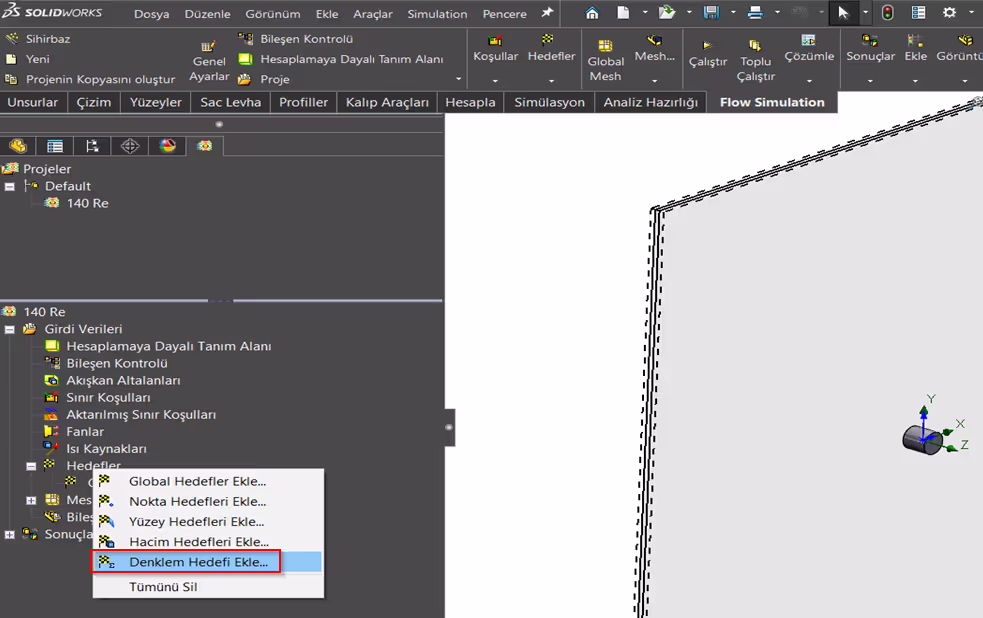983x618 pixels.
Task: Click the Mesh... tool
Action: pos(654,49)
